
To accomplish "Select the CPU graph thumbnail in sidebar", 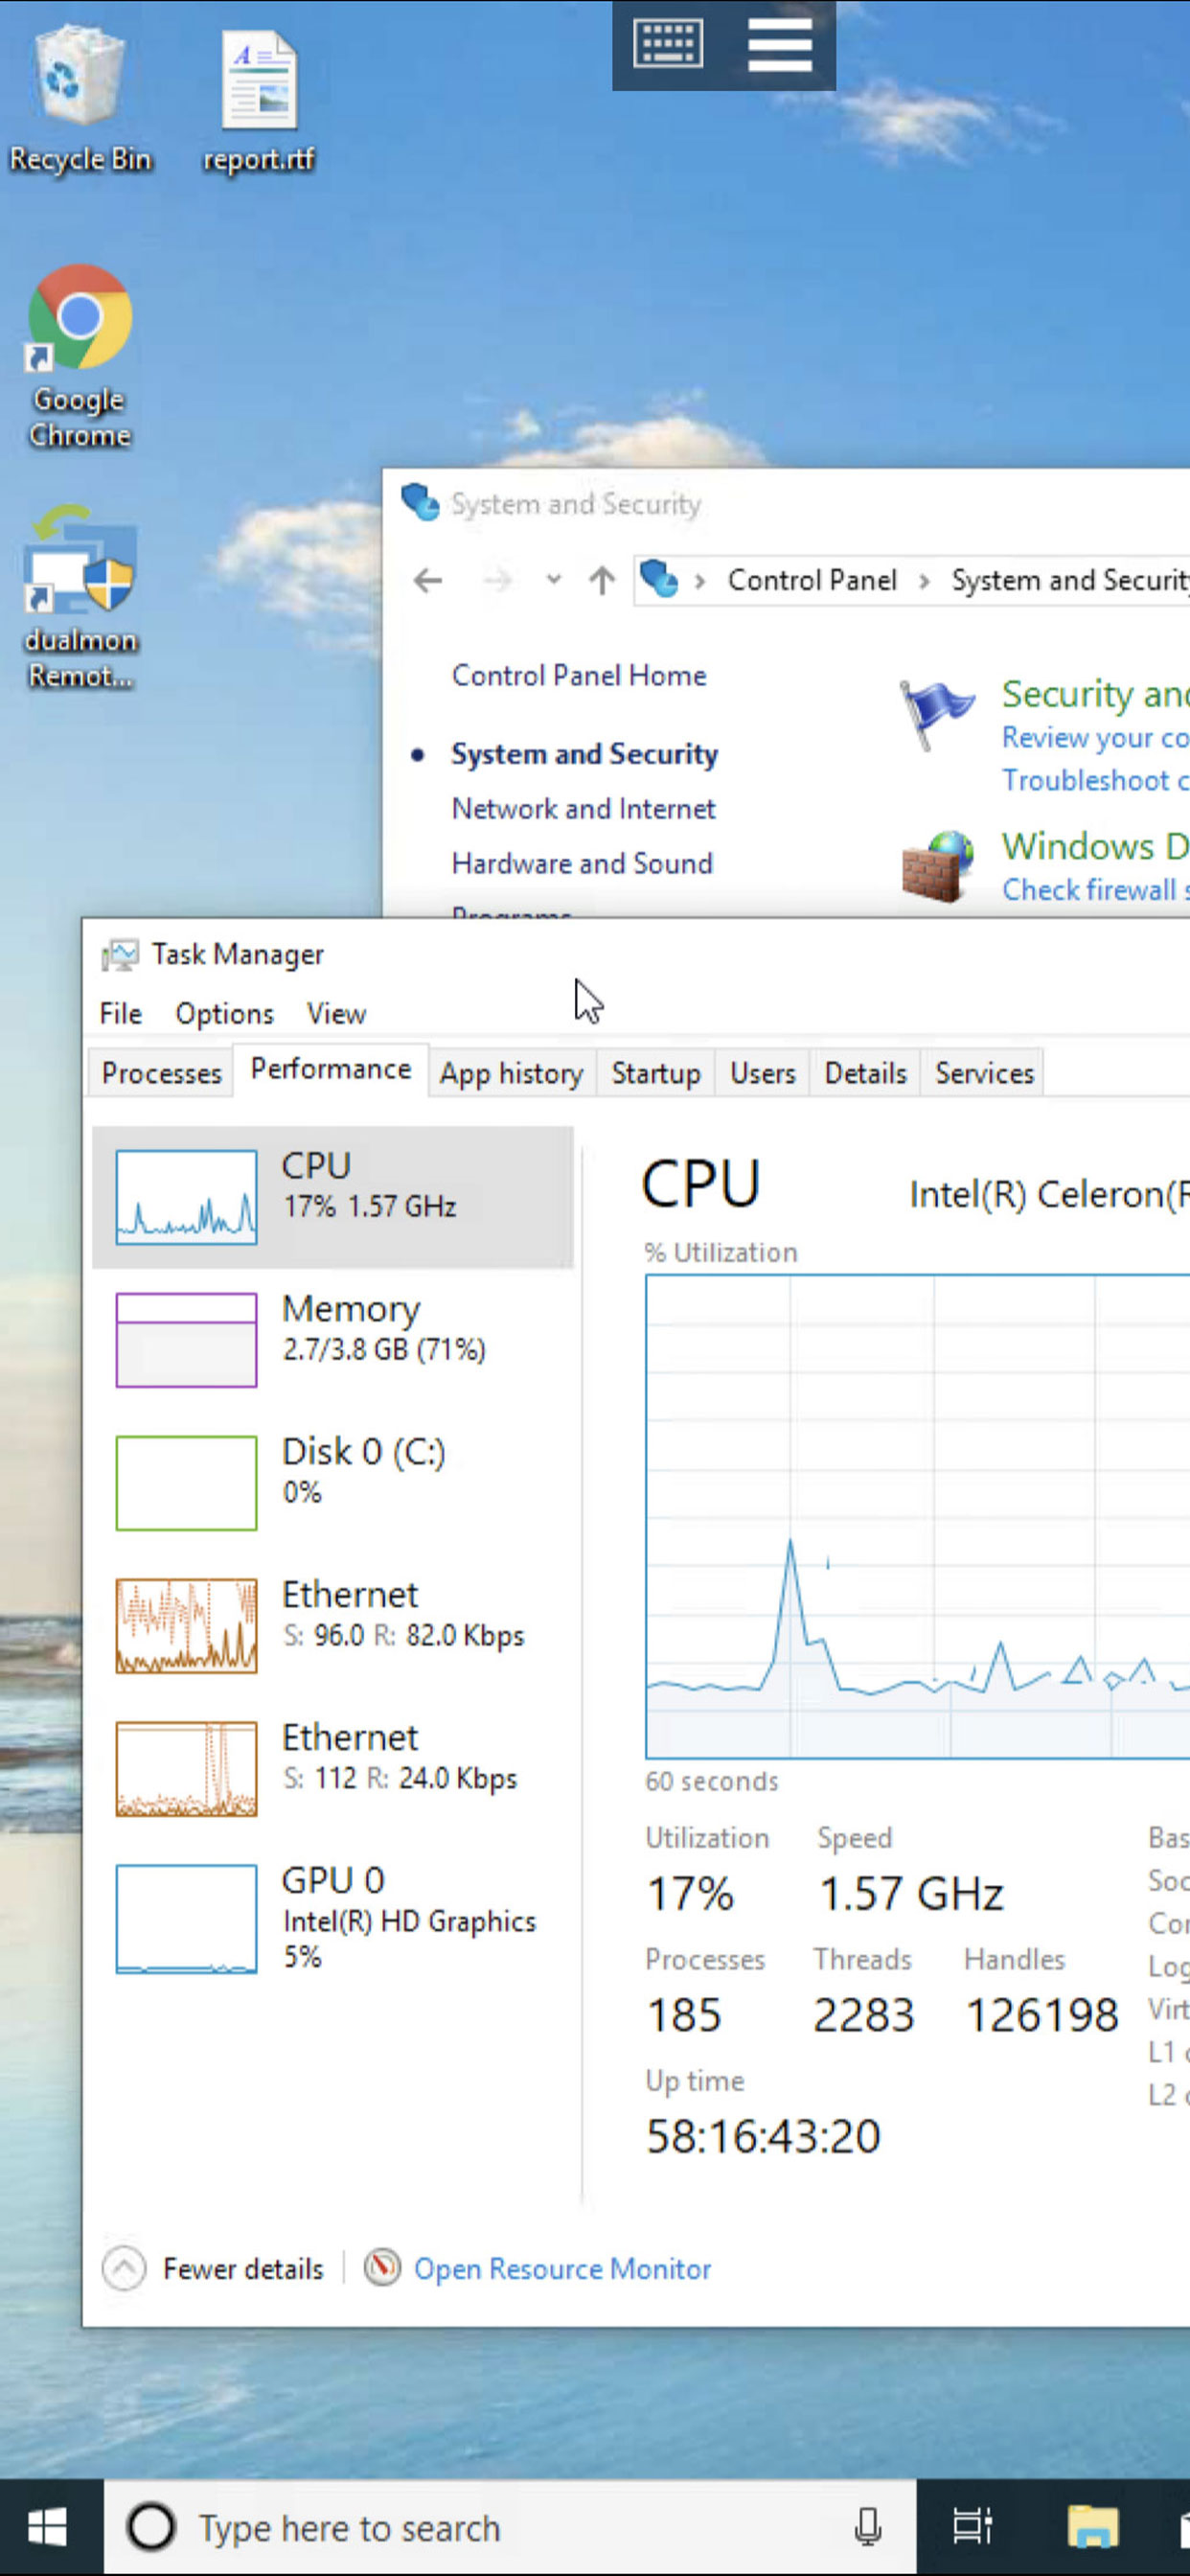I will click(186, 1197).
